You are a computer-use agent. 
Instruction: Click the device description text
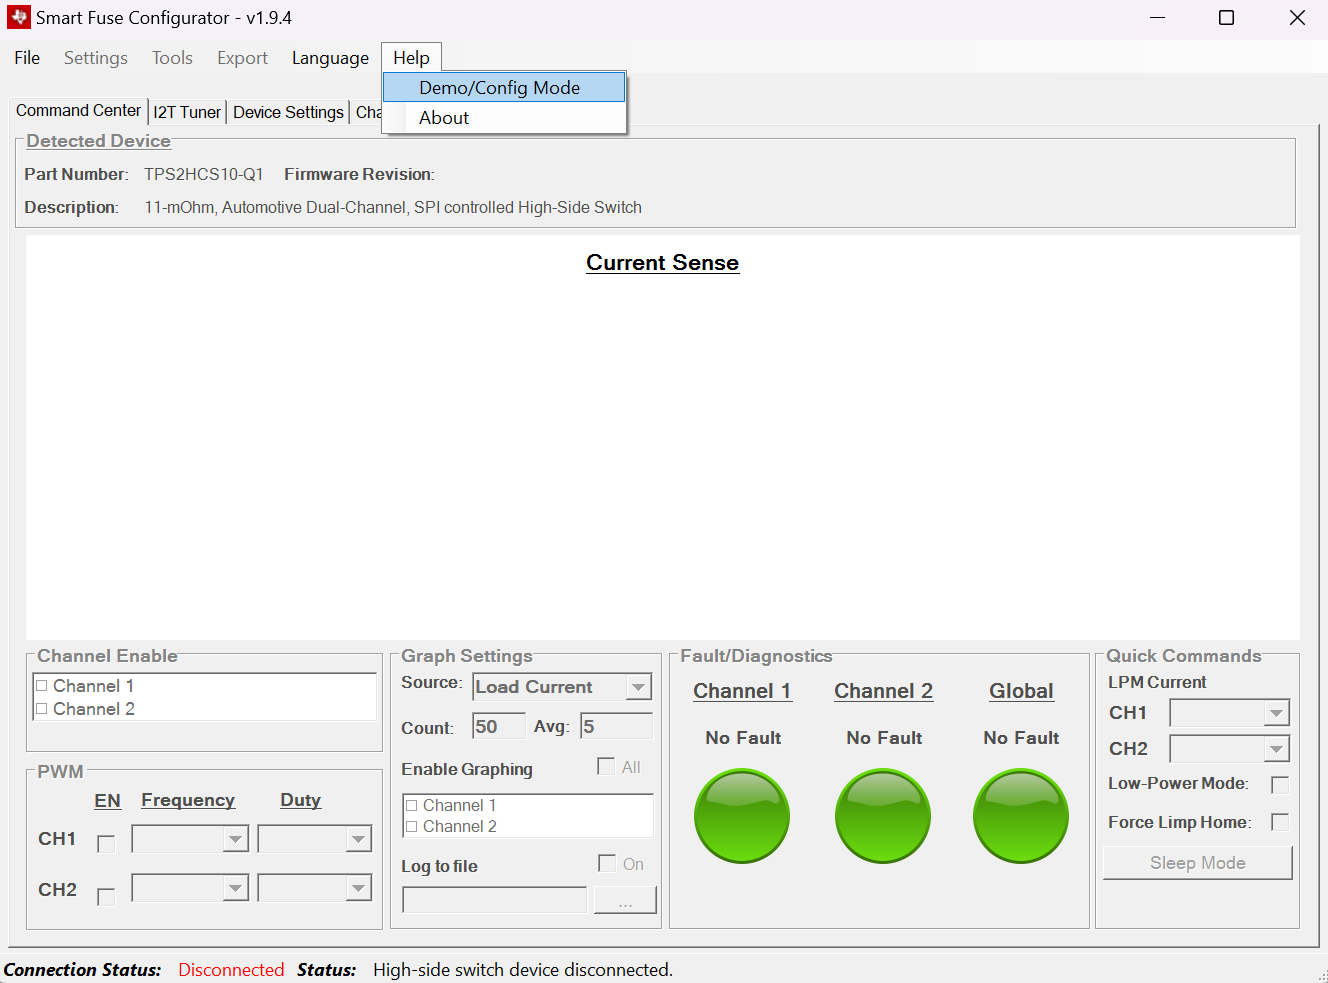point(393,207)
